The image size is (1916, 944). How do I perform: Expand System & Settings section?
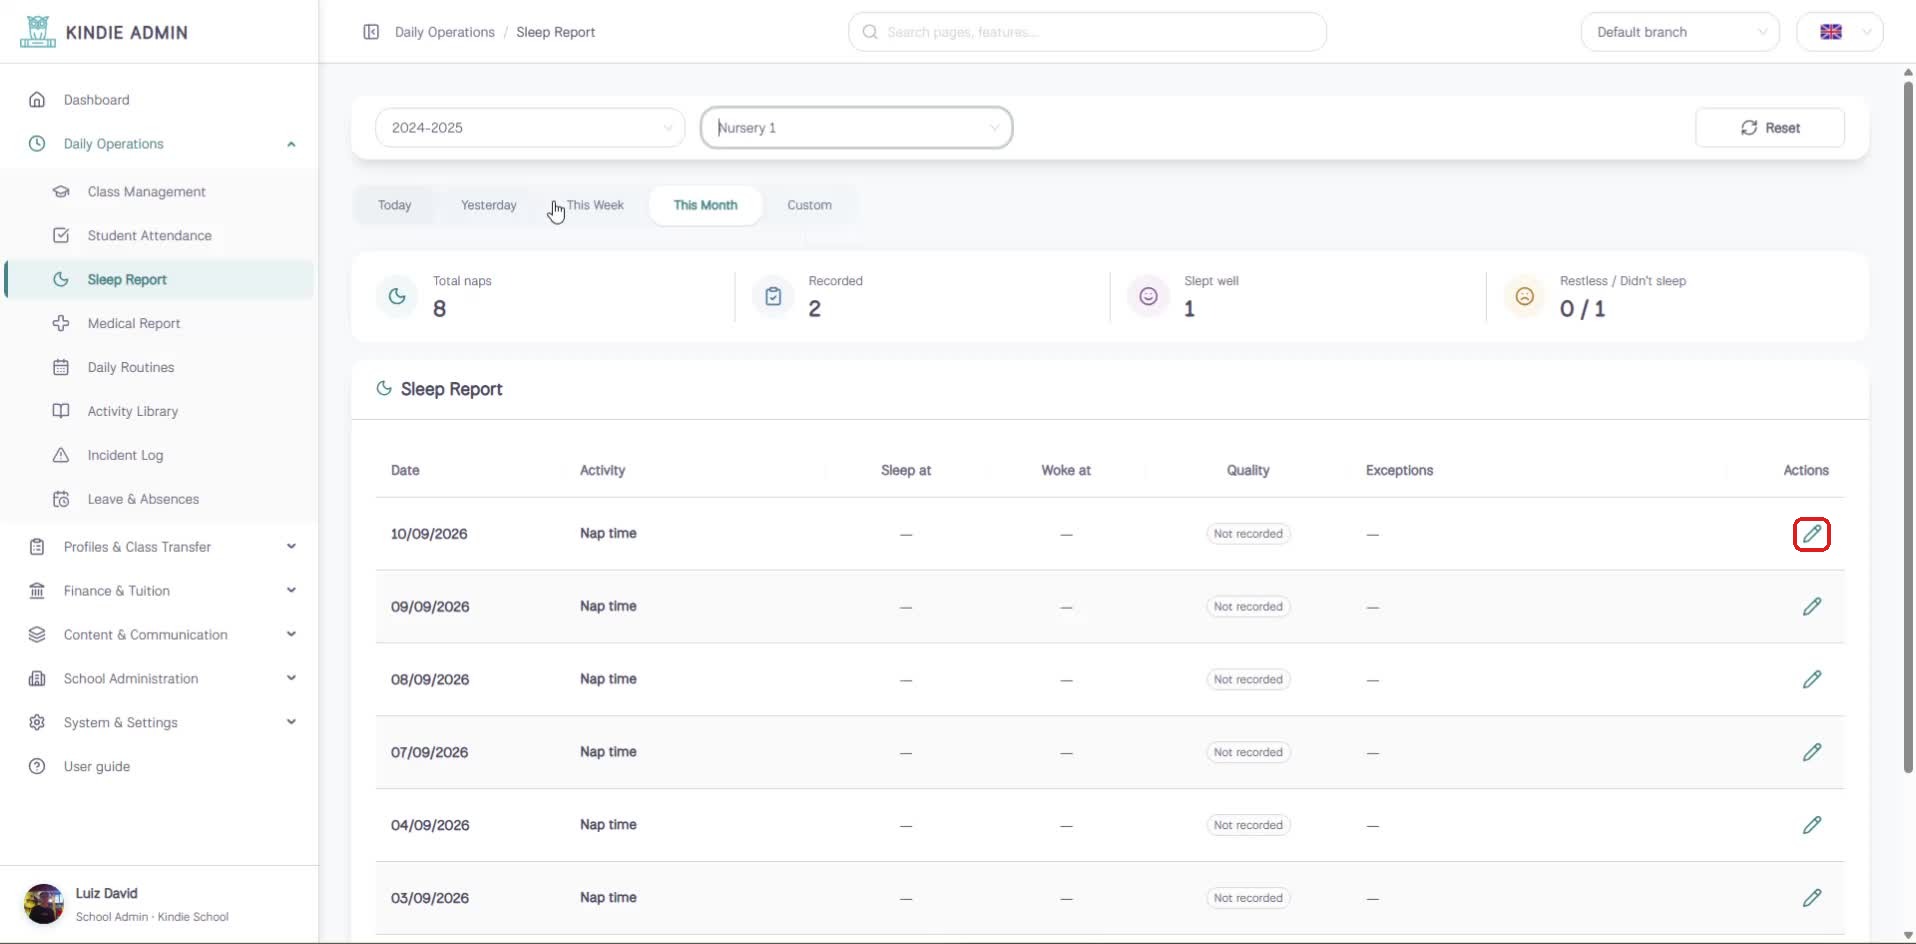pos(160,723)
